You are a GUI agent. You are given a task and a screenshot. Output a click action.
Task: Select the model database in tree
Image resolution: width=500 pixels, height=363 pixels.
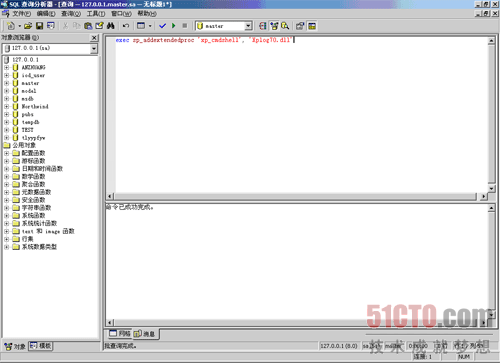point(29,91)
